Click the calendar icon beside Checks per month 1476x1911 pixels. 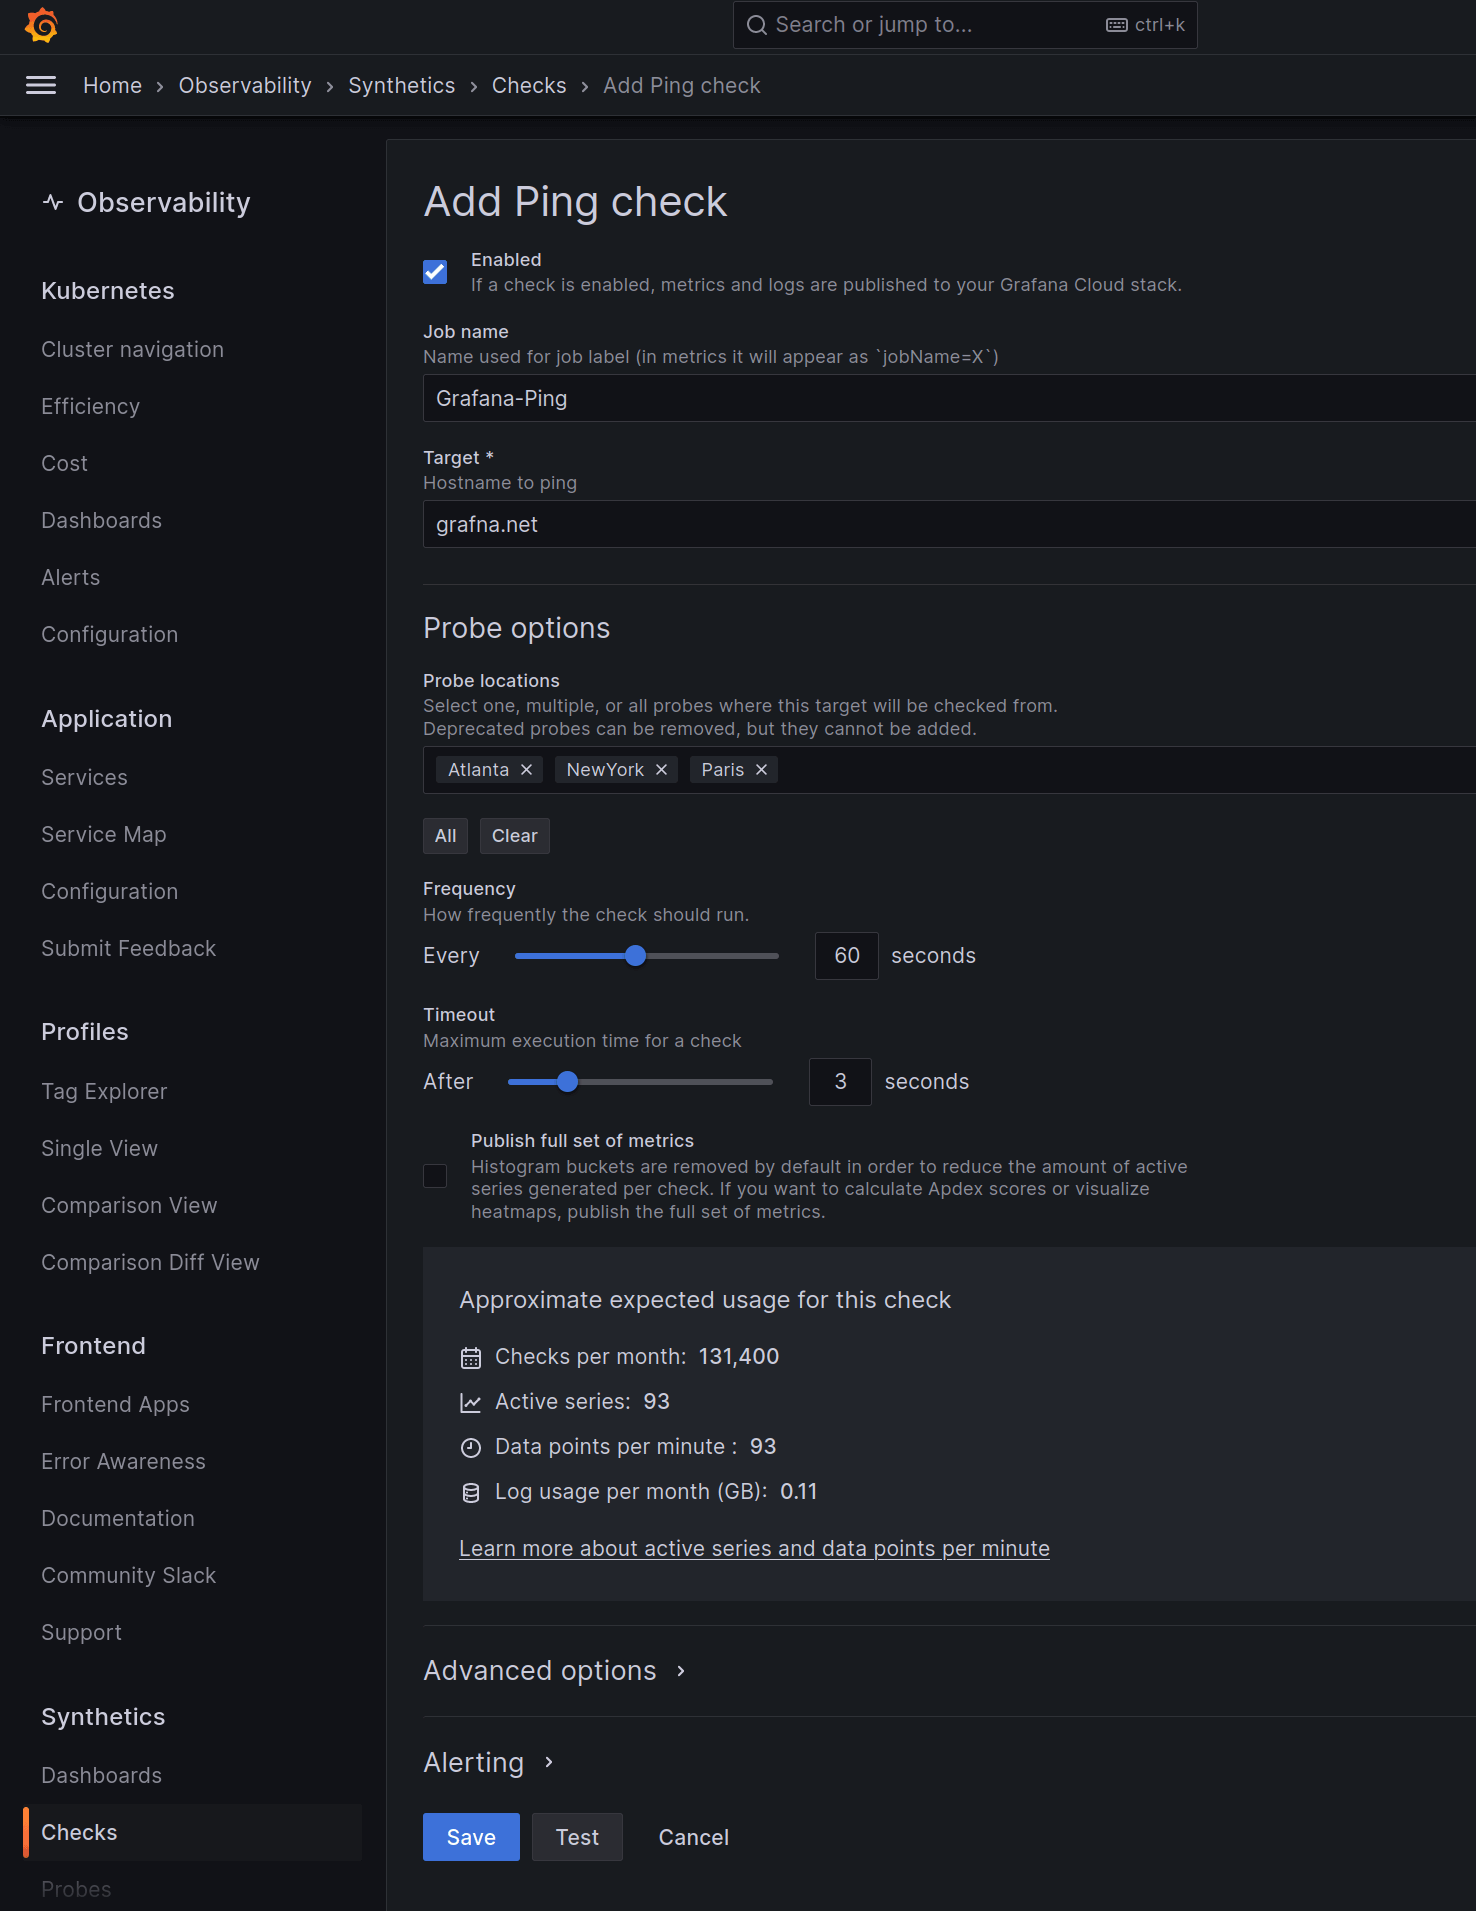(470, 1358)
